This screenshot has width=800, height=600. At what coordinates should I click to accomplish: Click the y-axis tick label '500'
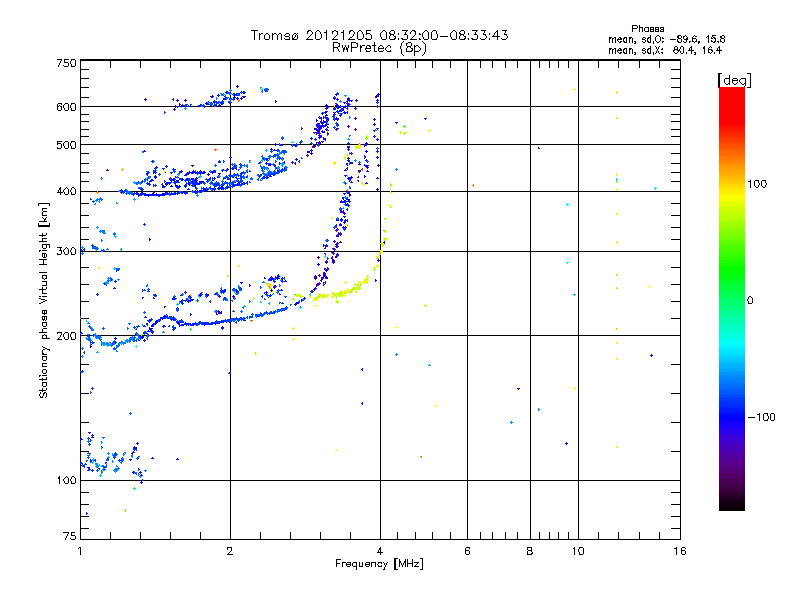coord(66,145)
